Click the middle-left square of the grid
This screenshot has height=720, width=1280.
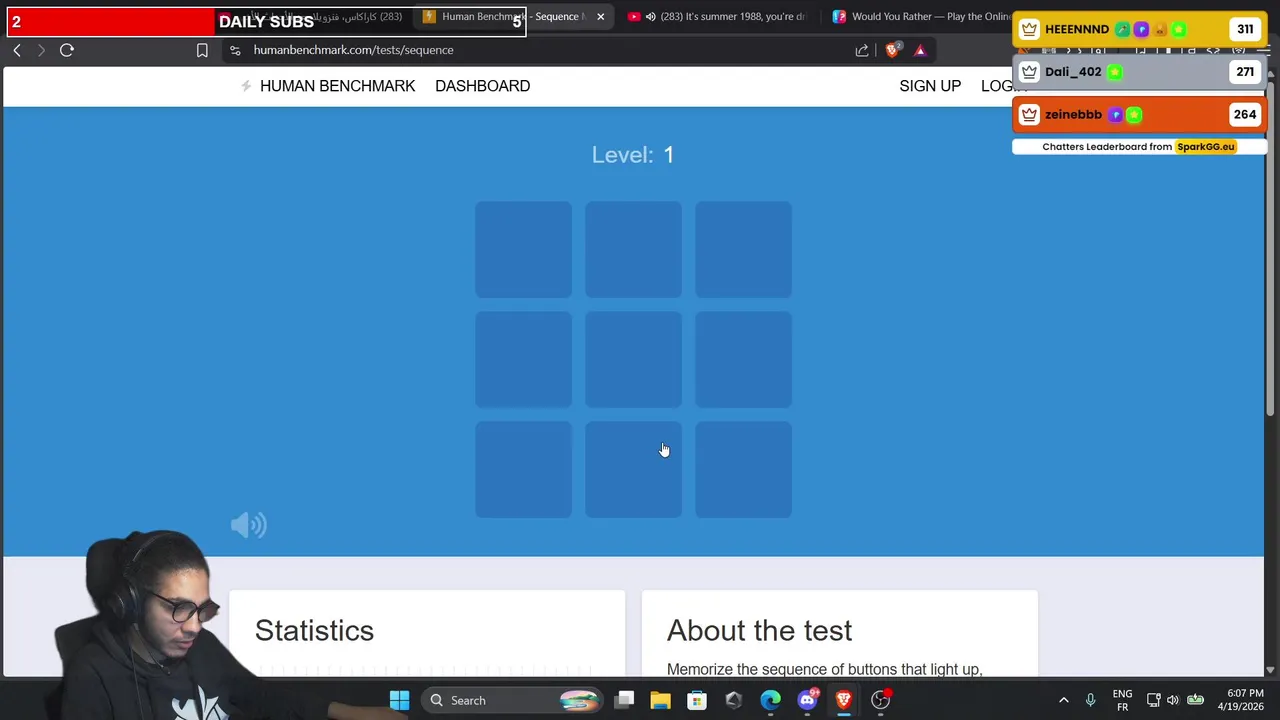coord(523,360)
